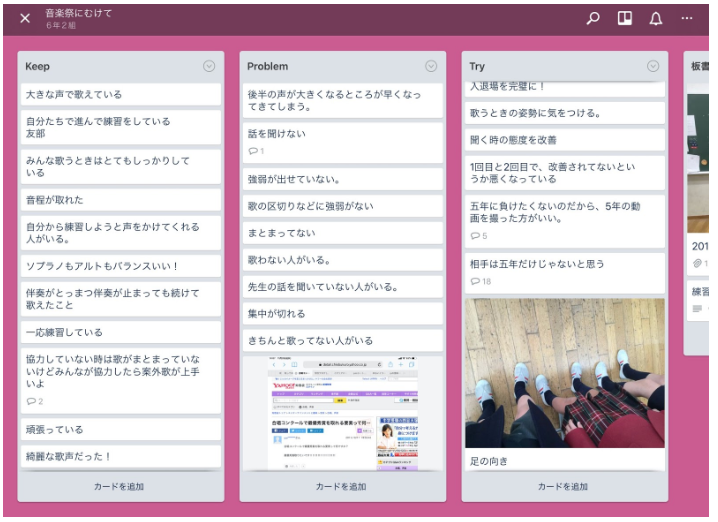Screen dimensions: 718x522
Task: Open the Yahoo webpage screenshot thumbnail card
Action: point(343,413)
